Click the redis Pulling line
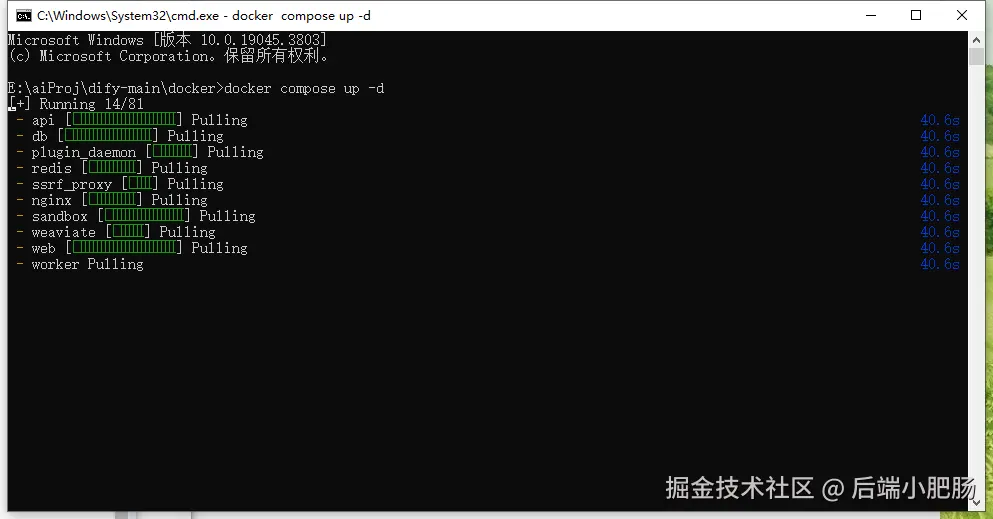The image size is (993, 519). tap(112, 168)
